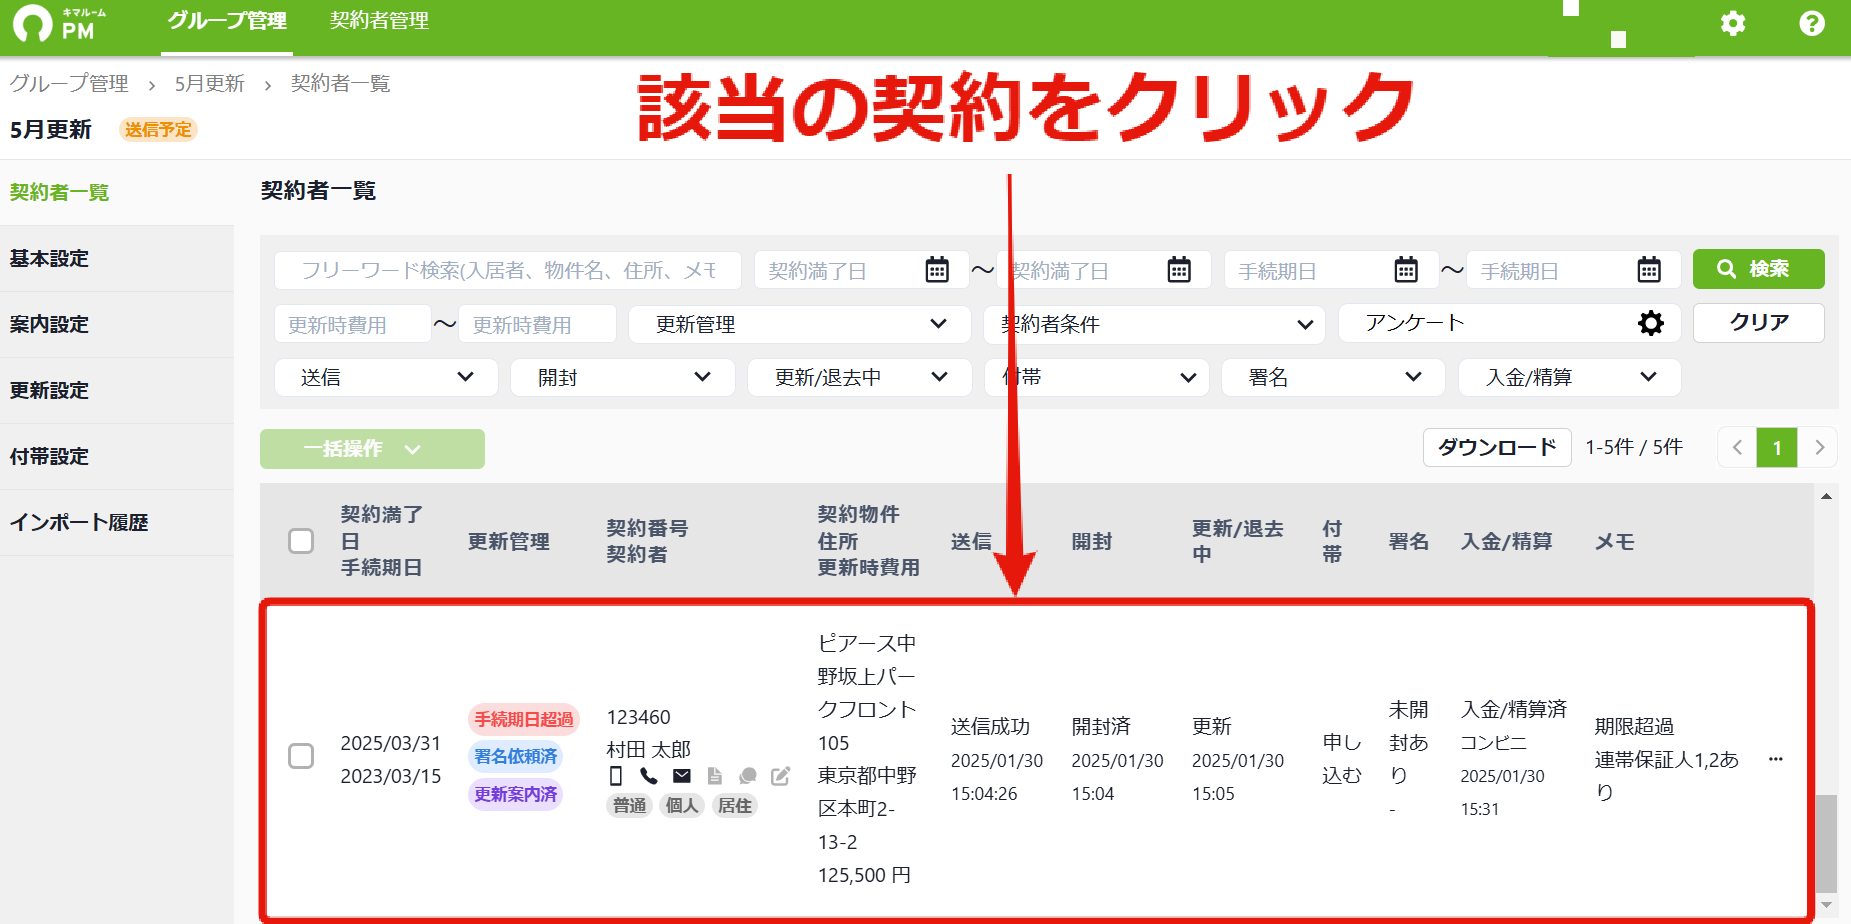Click the 個人 tag in contract row
Image resolution: width=1851 pixels, height=924 pixels.
682,805
